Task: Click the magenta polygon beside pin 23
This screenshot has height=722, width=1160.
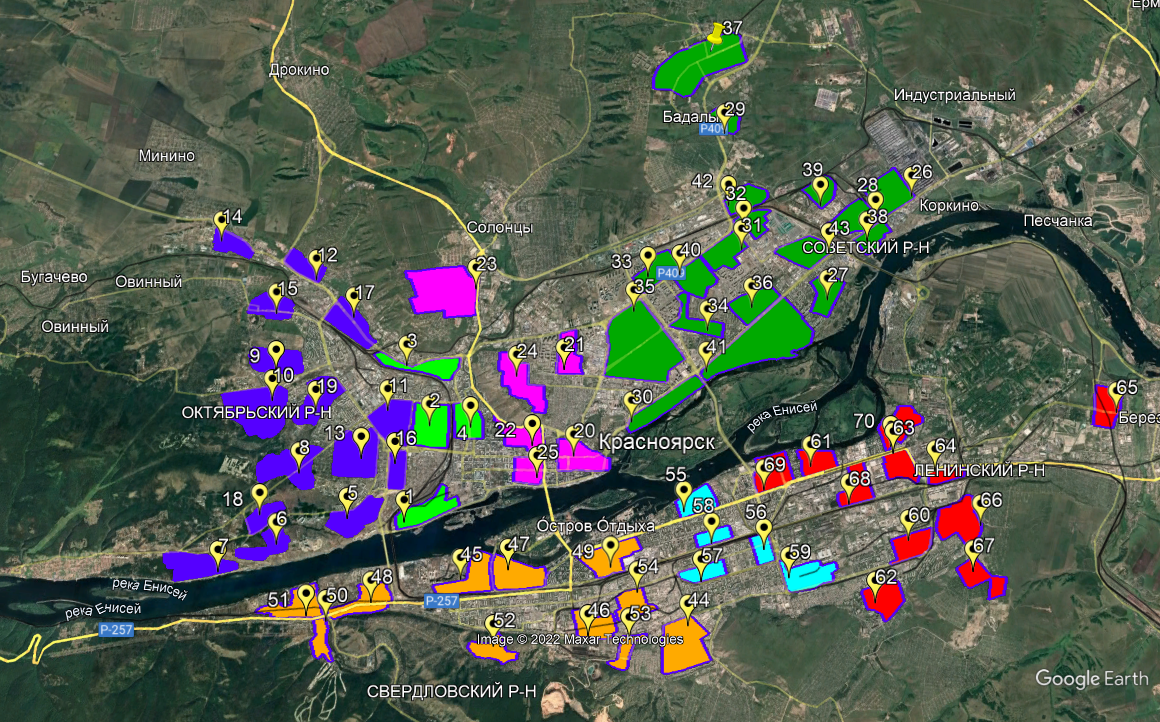Action: click(x=440, y=292)
